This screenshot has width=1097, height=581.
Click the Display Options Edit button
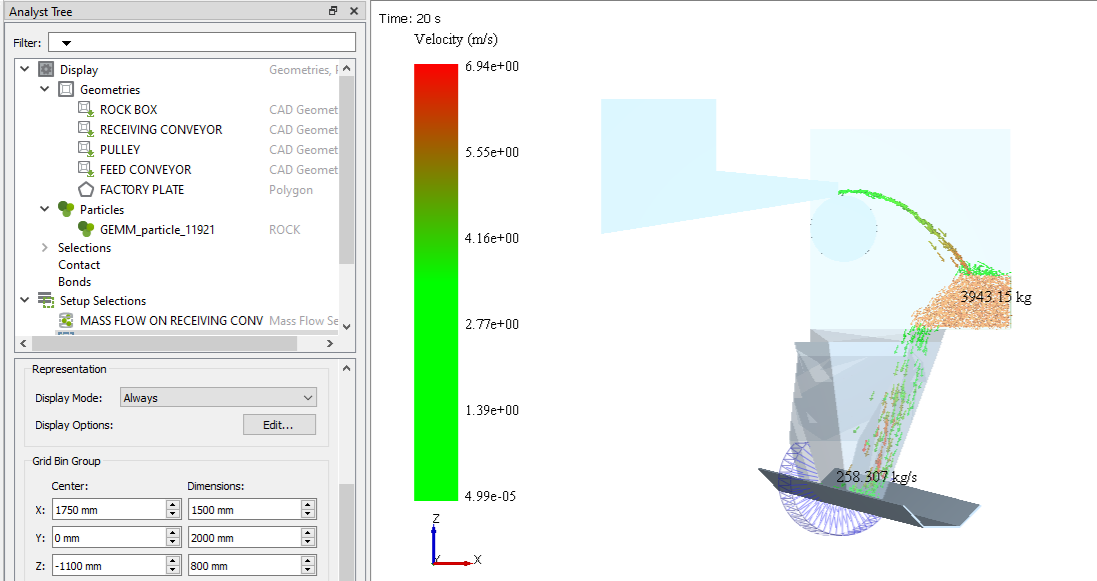pyautogui.click(x=279, y=425)
